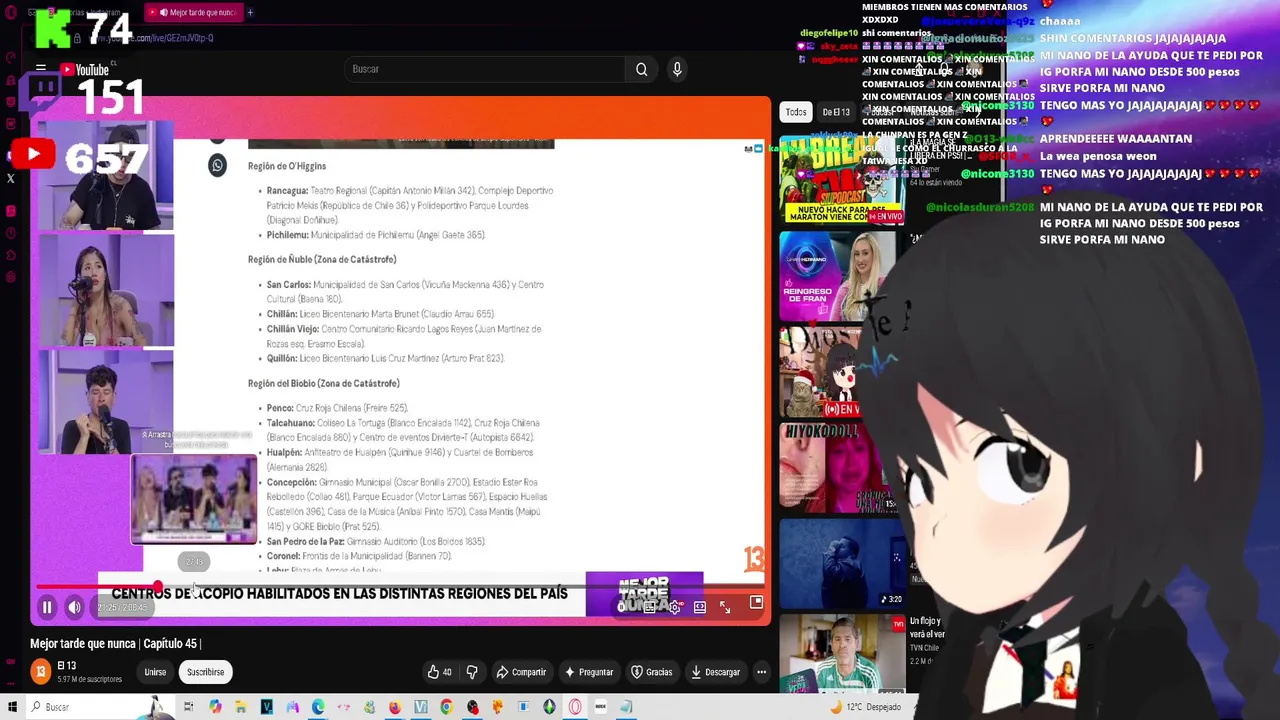Click the Compartir share button
The width and height of the screenshot is (1280, 720).
click(x=521, y=672)
